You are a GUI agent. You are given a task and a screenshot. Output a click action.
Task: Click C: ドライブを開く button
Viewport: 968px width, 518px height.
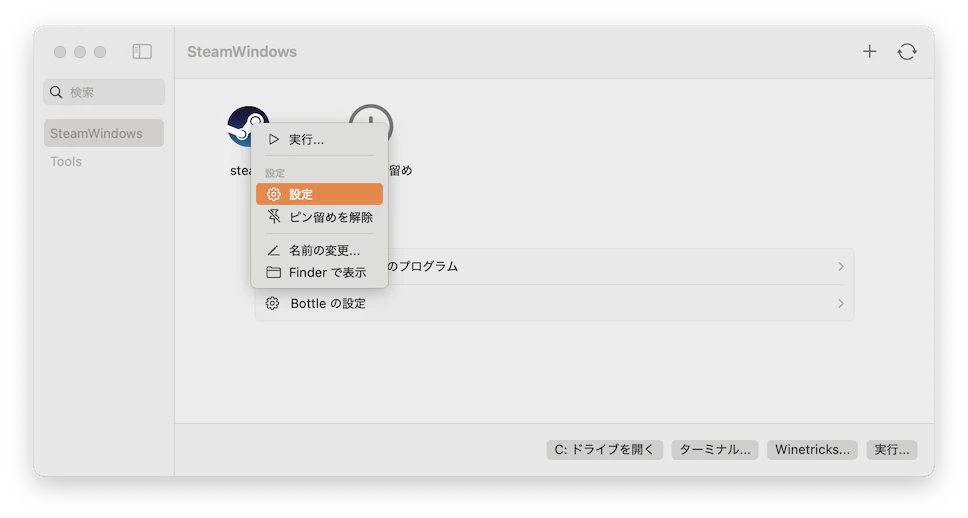[604, 449]
